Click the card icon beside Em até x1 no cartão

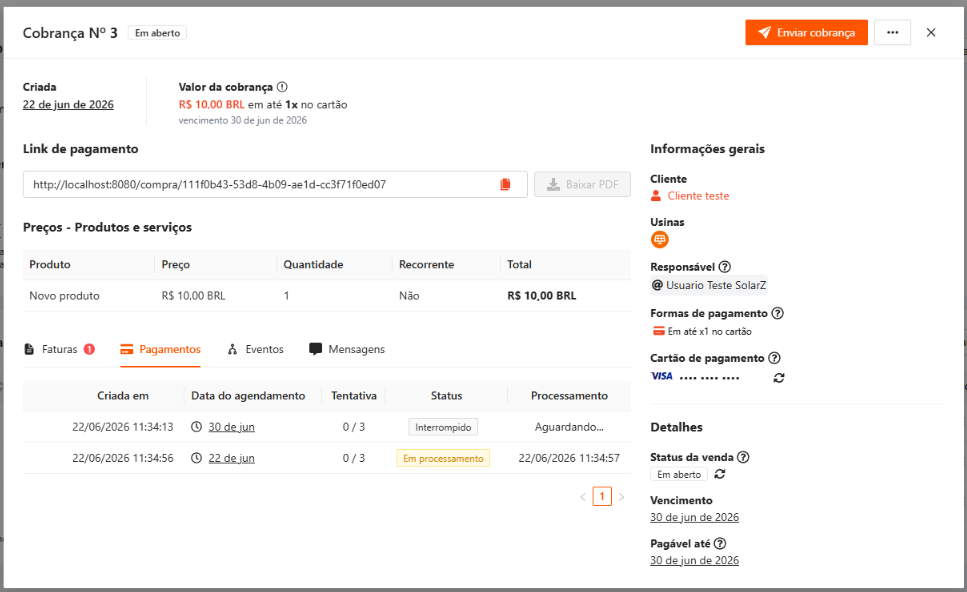click(659, 331)
